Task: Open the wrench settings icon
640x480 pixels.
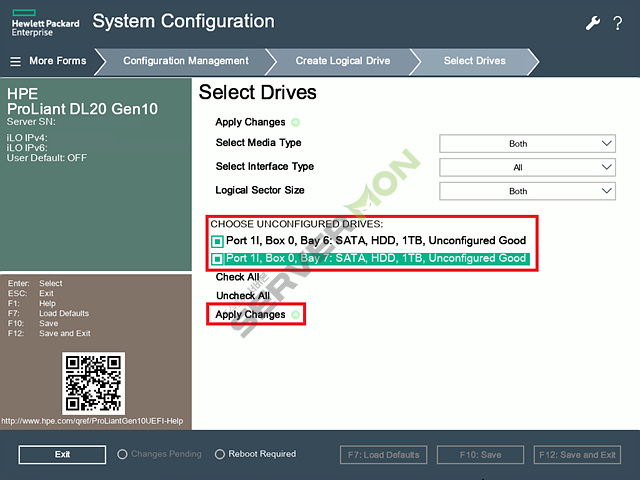Action: 593,23
